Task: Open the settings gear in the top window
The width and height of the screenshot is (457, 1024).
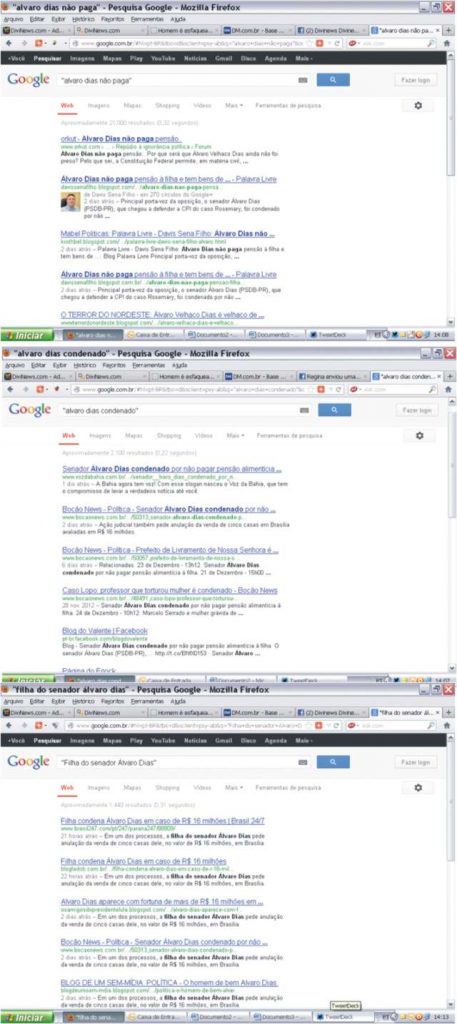Action: (x=418, y=105)
